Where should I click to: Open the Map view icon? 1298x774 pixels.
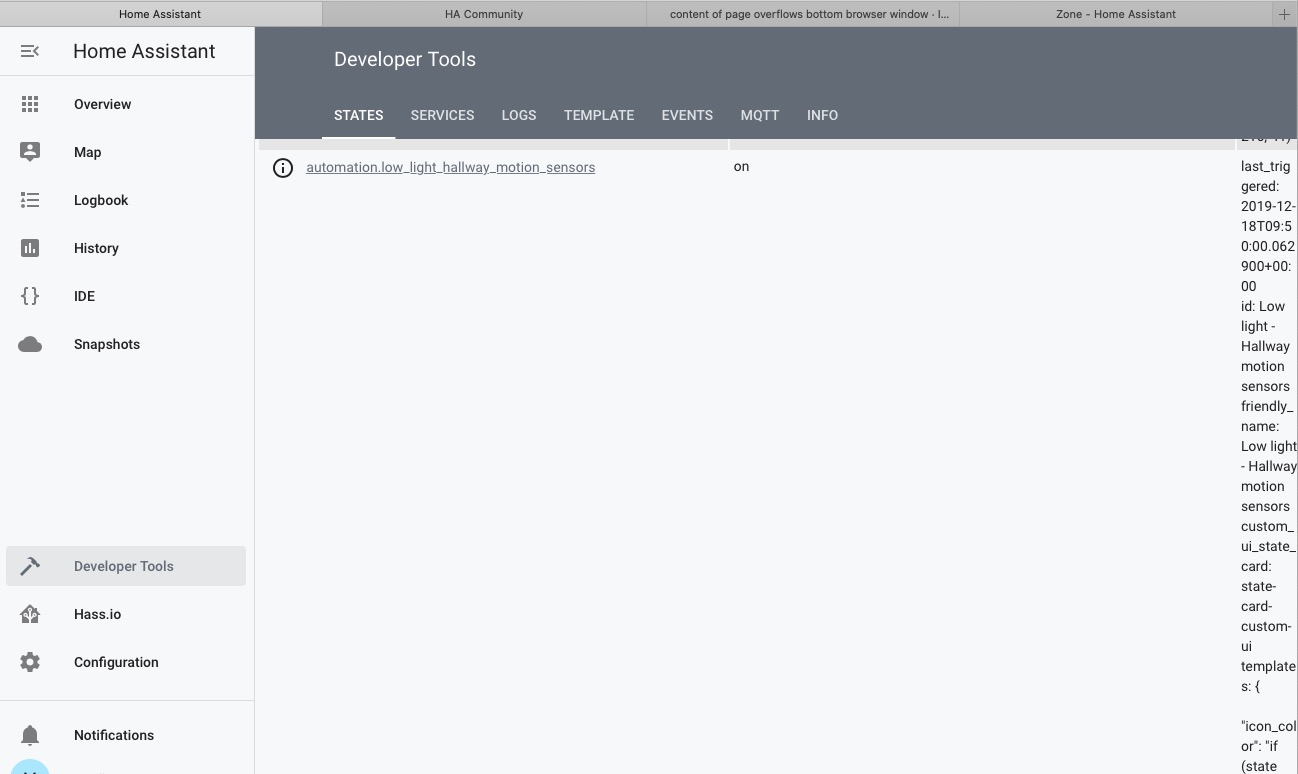30,152
